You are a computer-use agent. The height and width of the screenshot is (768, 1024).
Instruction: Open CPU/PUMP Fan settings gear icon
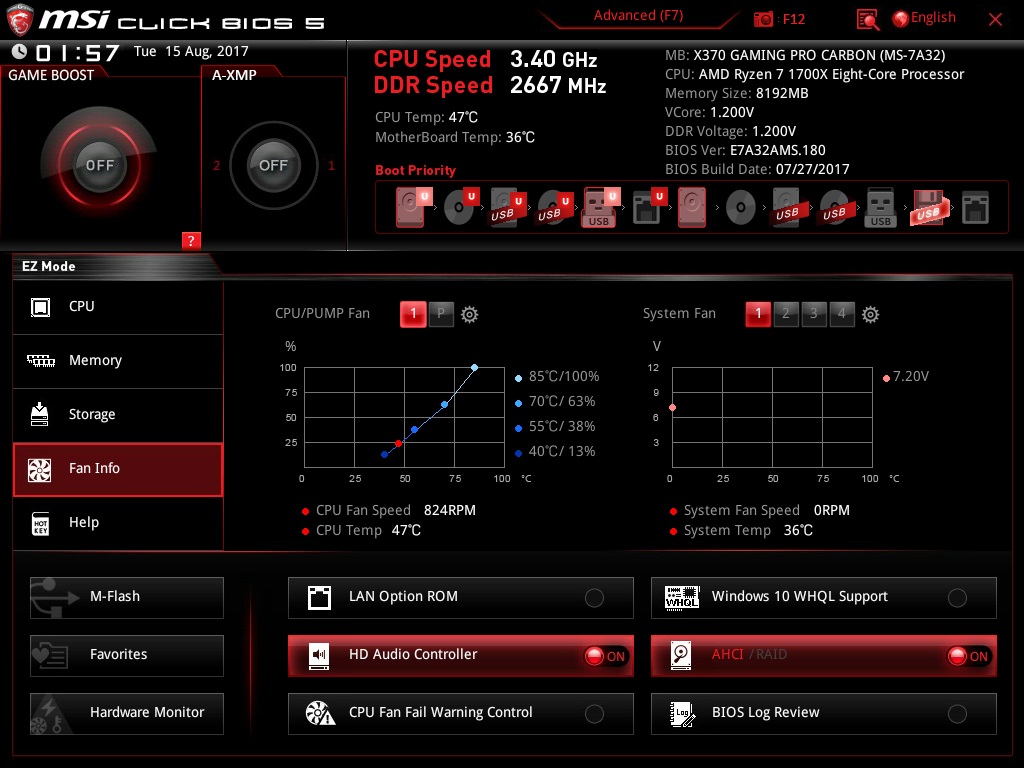(x=468, y=313)
